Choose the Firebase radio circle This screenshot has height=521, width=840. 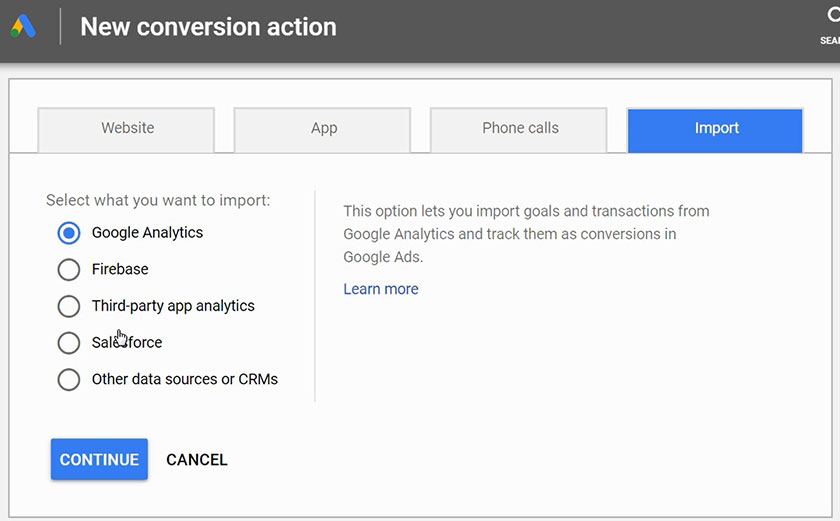(x=68, y=270)
